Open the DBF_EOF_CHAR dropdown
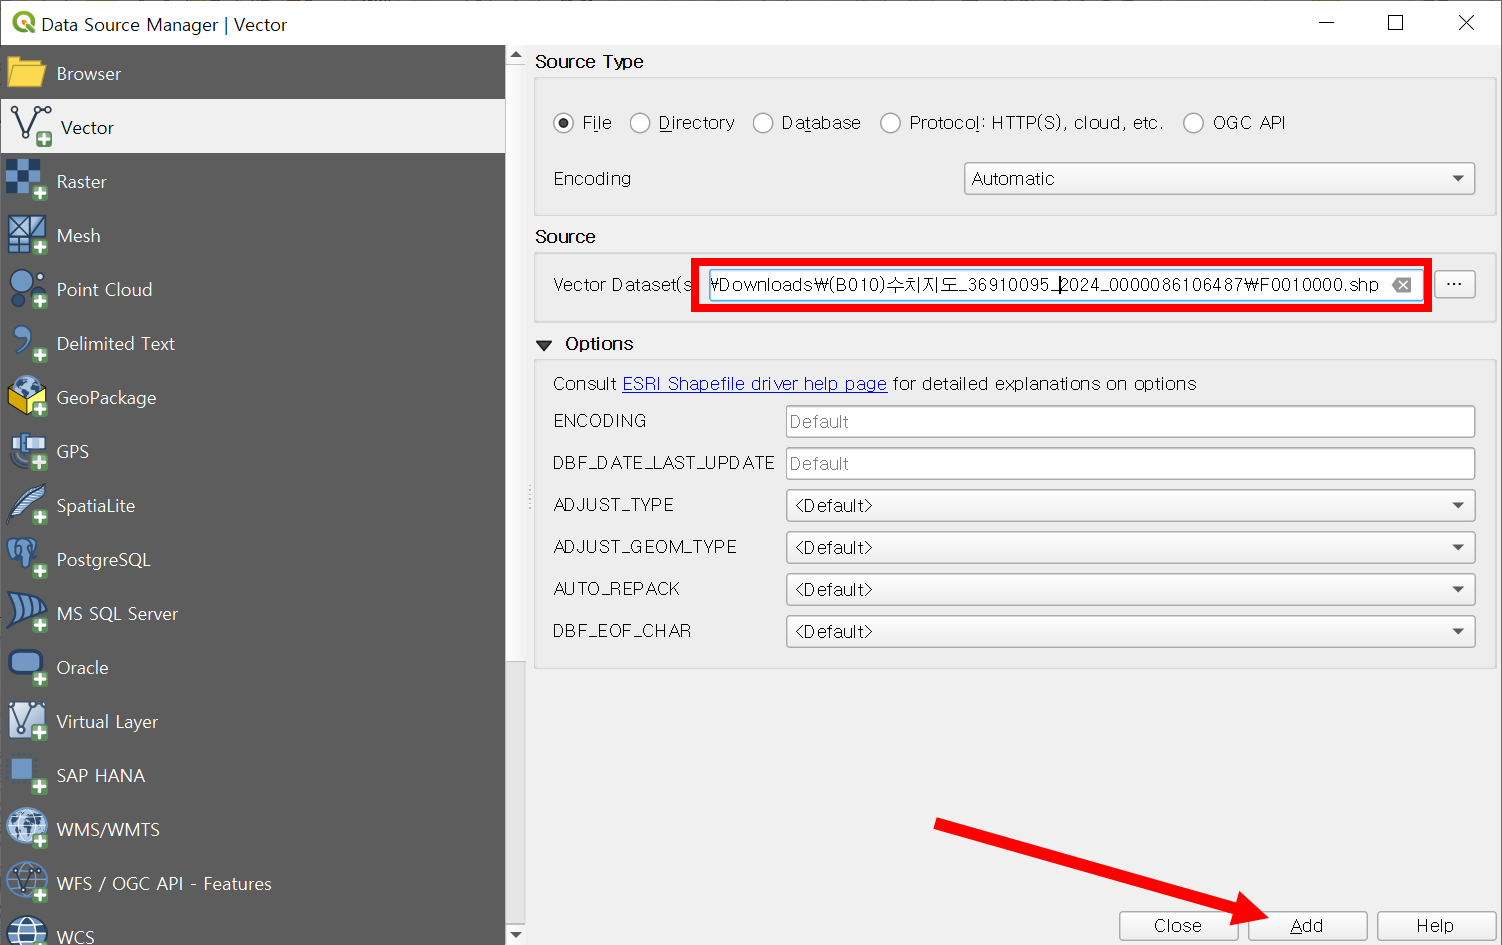Screen dimensions: 1502x945 point(1130,631)
